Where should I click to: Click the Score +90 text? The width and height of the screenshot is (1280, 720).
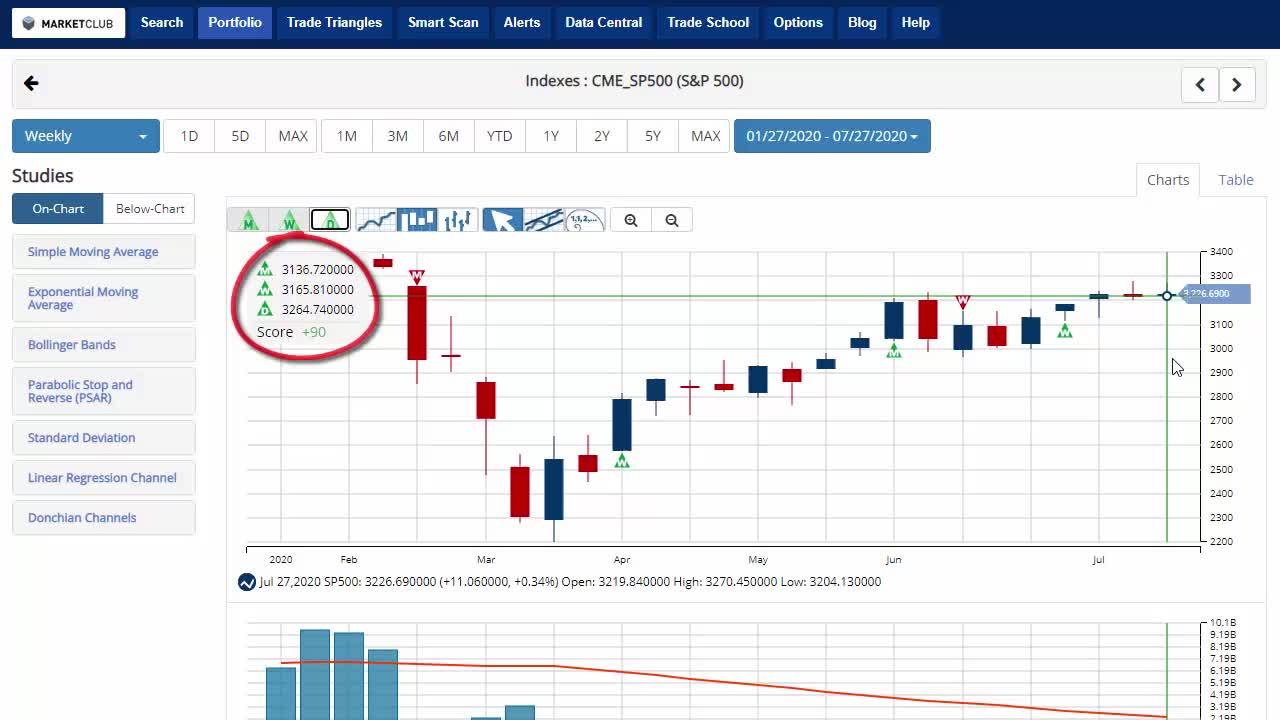291,332
